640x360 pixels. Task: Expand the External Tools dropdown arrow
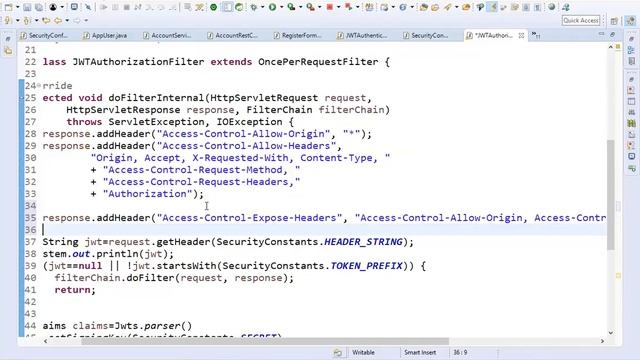point(320,7)
